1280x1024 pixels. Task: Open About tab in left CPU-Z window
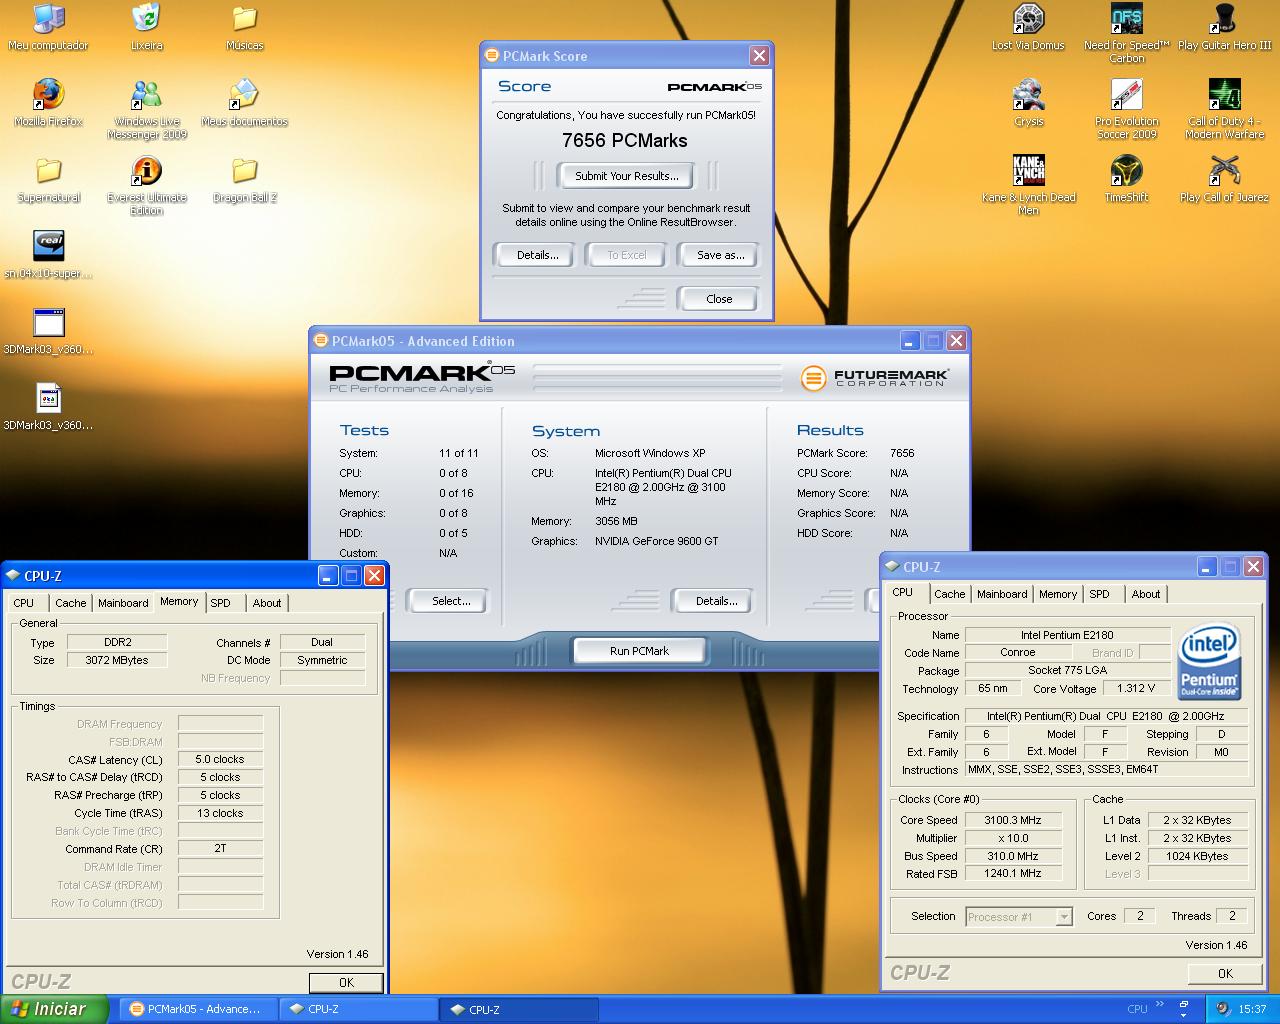click(266, 603)
